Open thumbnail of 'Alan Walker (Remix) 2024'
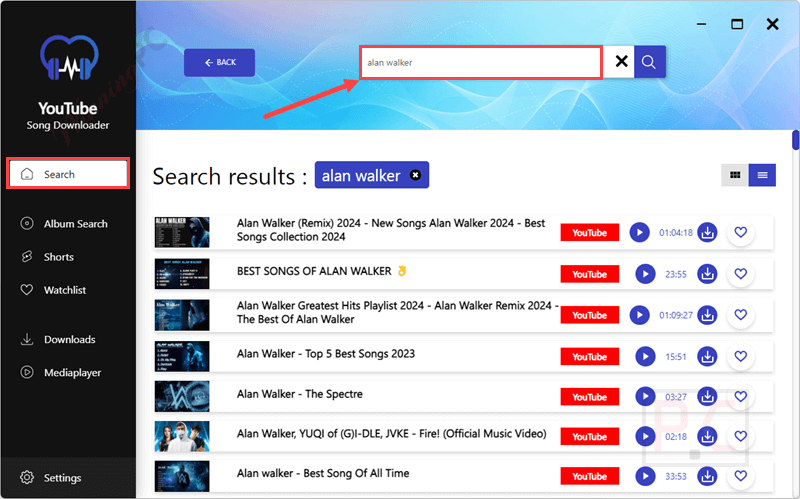 (182, 232)
